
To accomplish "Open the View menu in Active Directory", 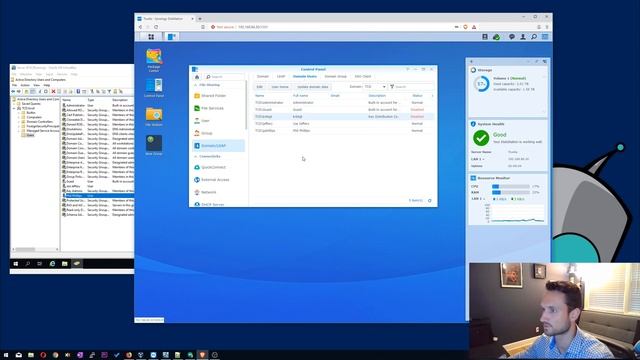I will 36,85.
